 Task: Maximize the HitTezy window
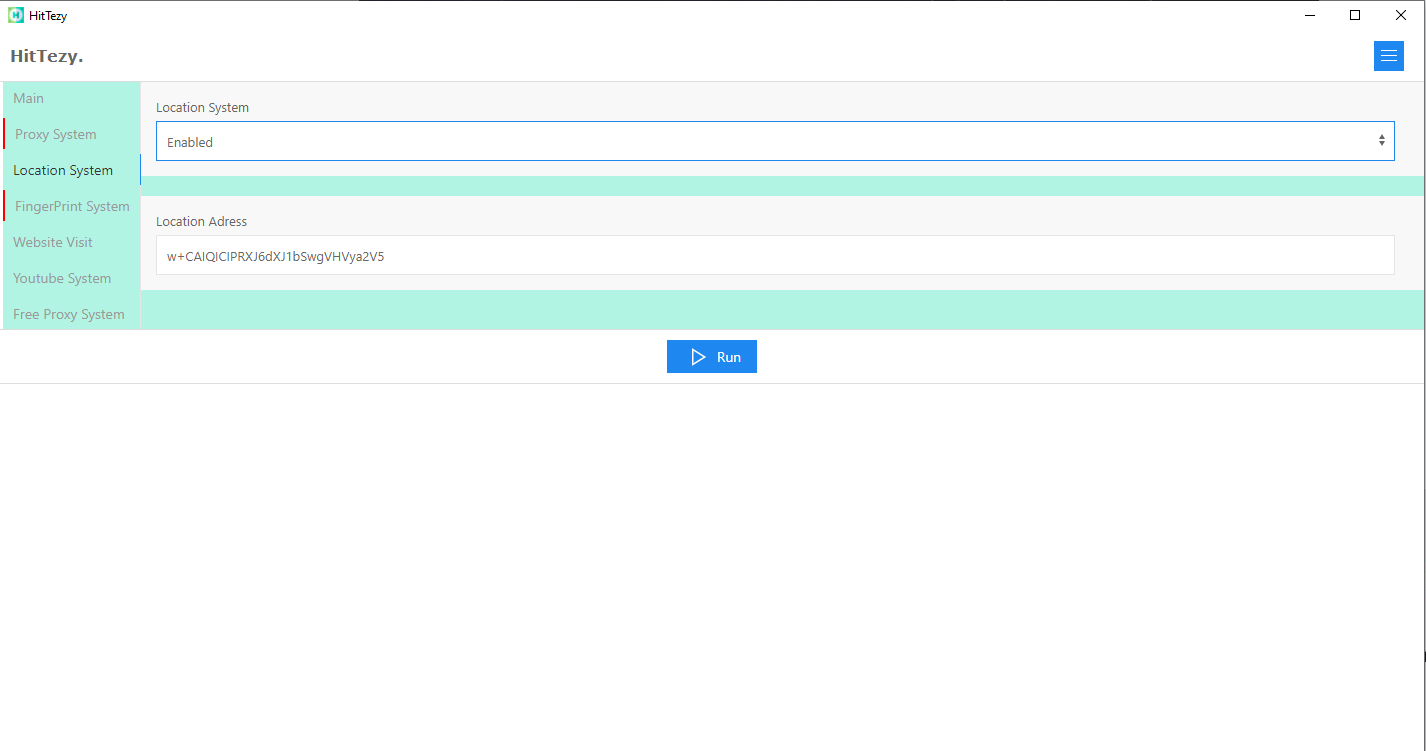tap(1355, 15)
